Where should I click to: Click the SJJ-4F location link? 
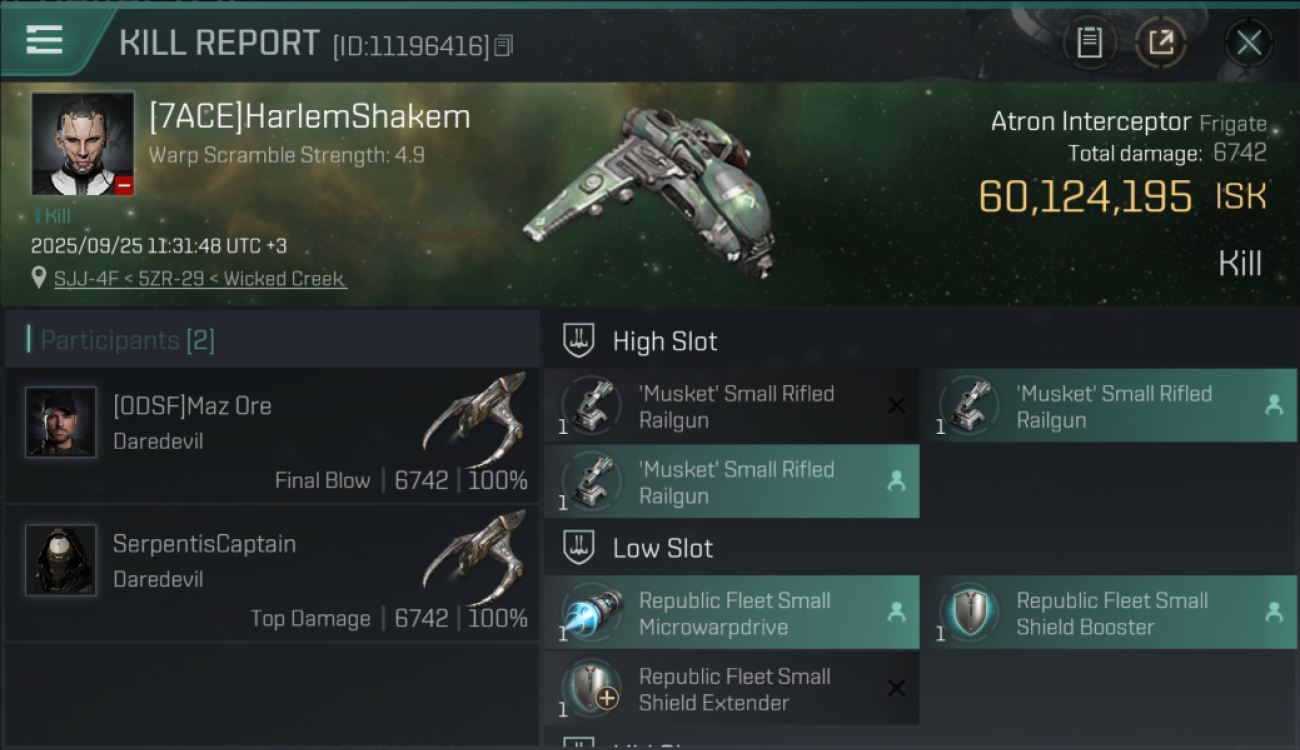[200, 279]
